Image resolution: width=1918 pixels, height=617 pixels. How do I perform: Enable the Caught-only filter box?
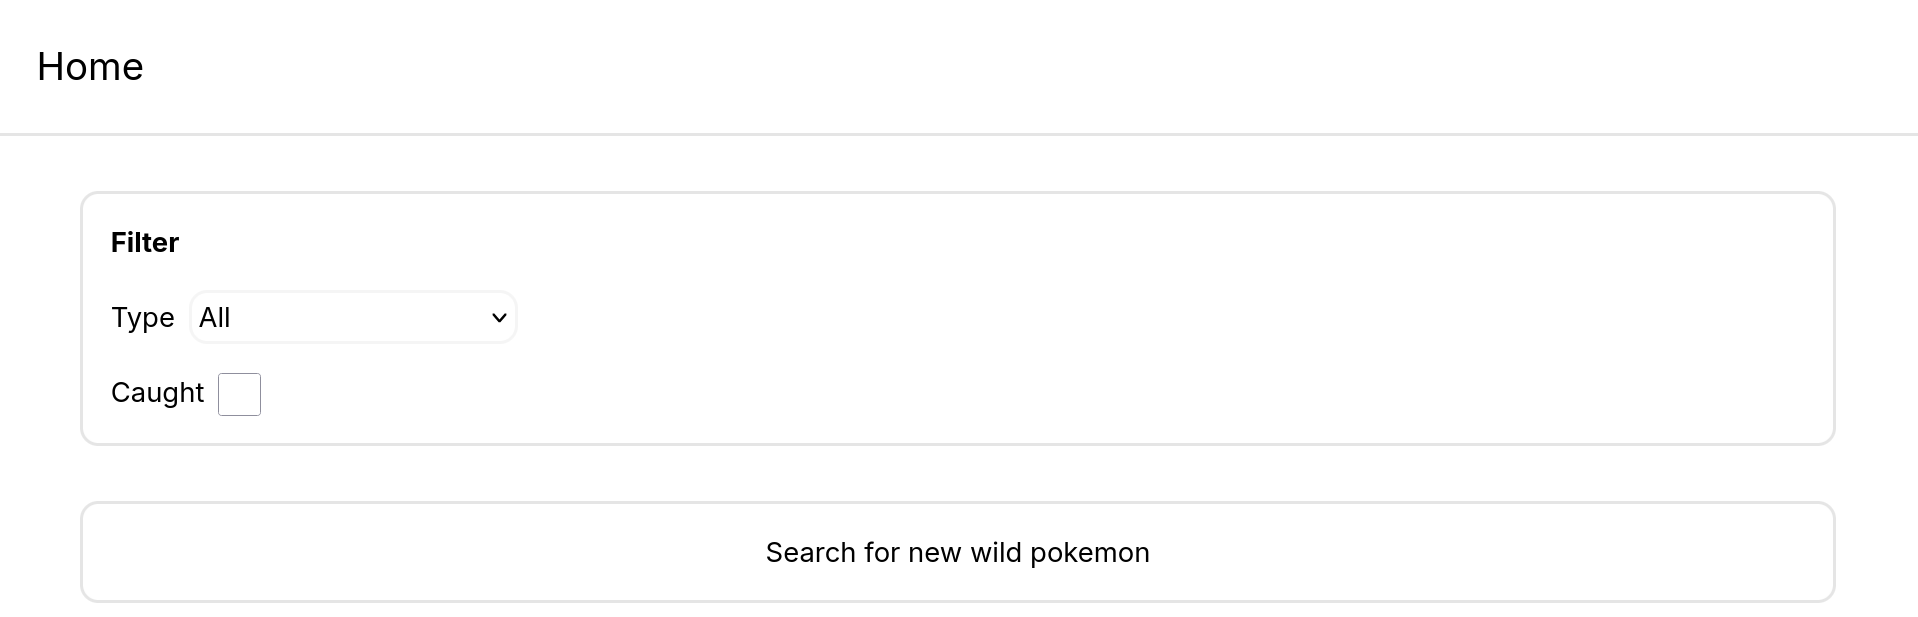click(x=240, y=394)
